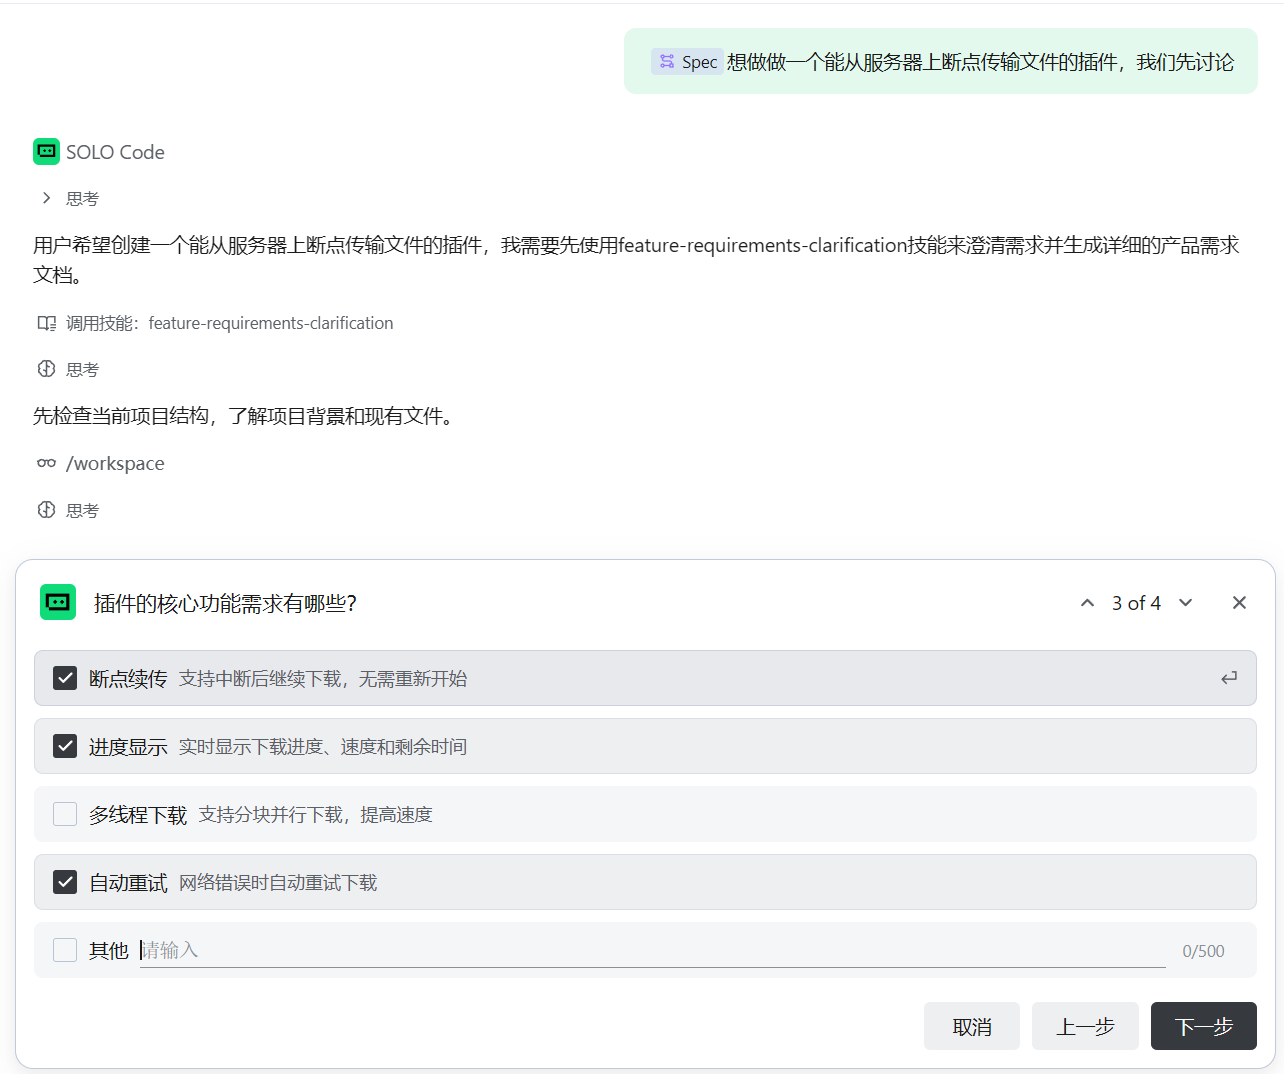Go to previous question with up chevron
Viewport: 1284px width, 1074px height.
pyautogui.click(x=1087, y=603)
